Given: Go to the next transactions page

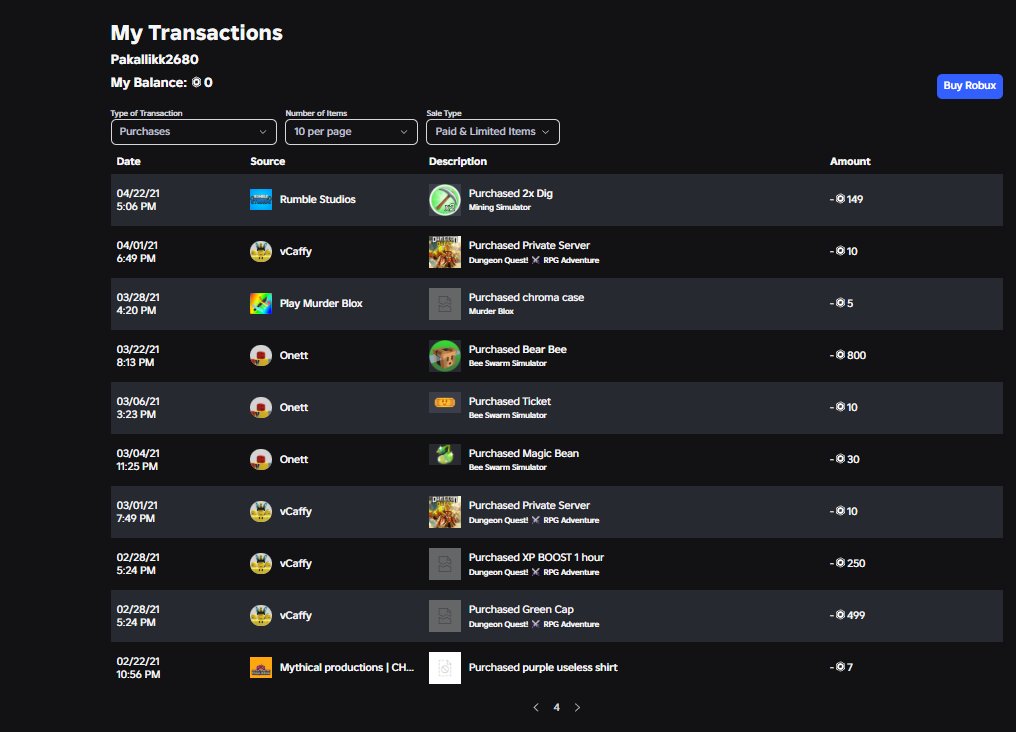Looking at the screenshot, I should point(577,707).
